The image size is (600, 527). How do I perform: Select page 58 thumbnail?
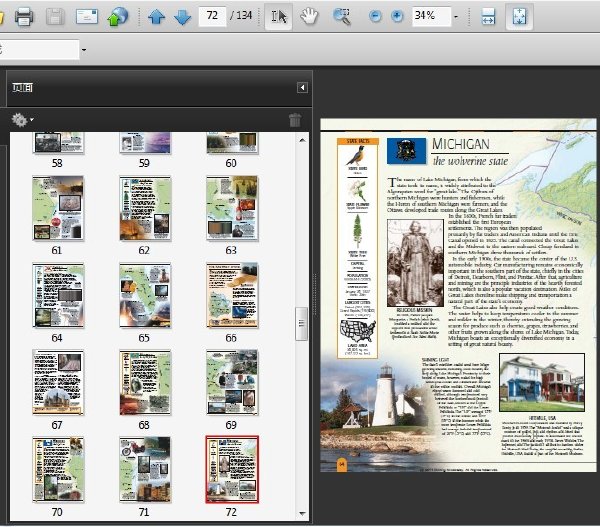(x=58, y=143)
